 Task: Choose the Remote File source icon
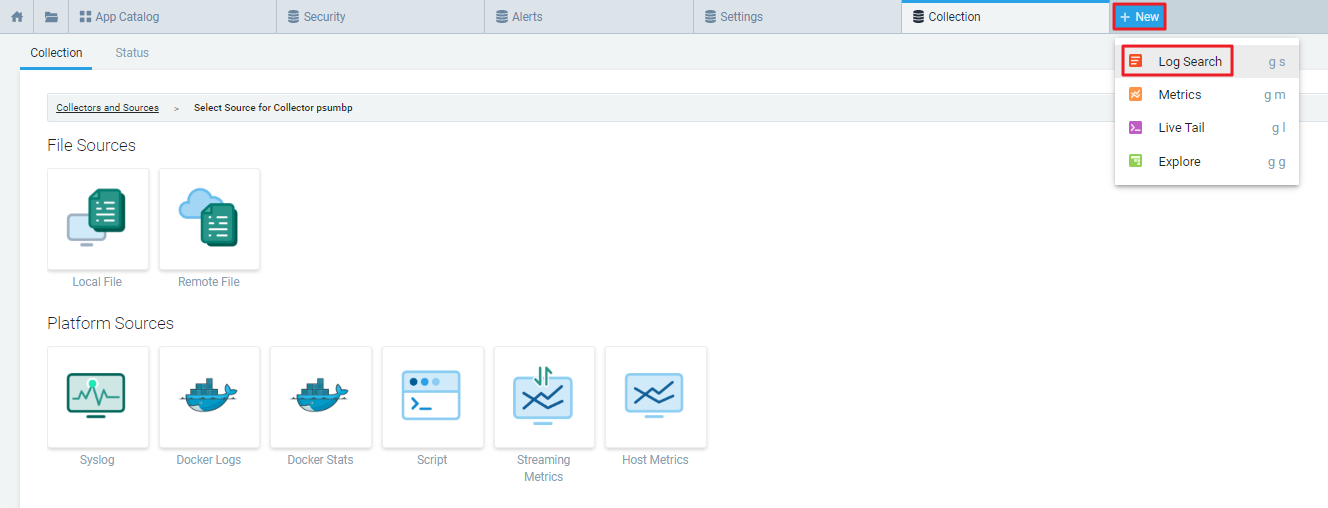(209, 219)
